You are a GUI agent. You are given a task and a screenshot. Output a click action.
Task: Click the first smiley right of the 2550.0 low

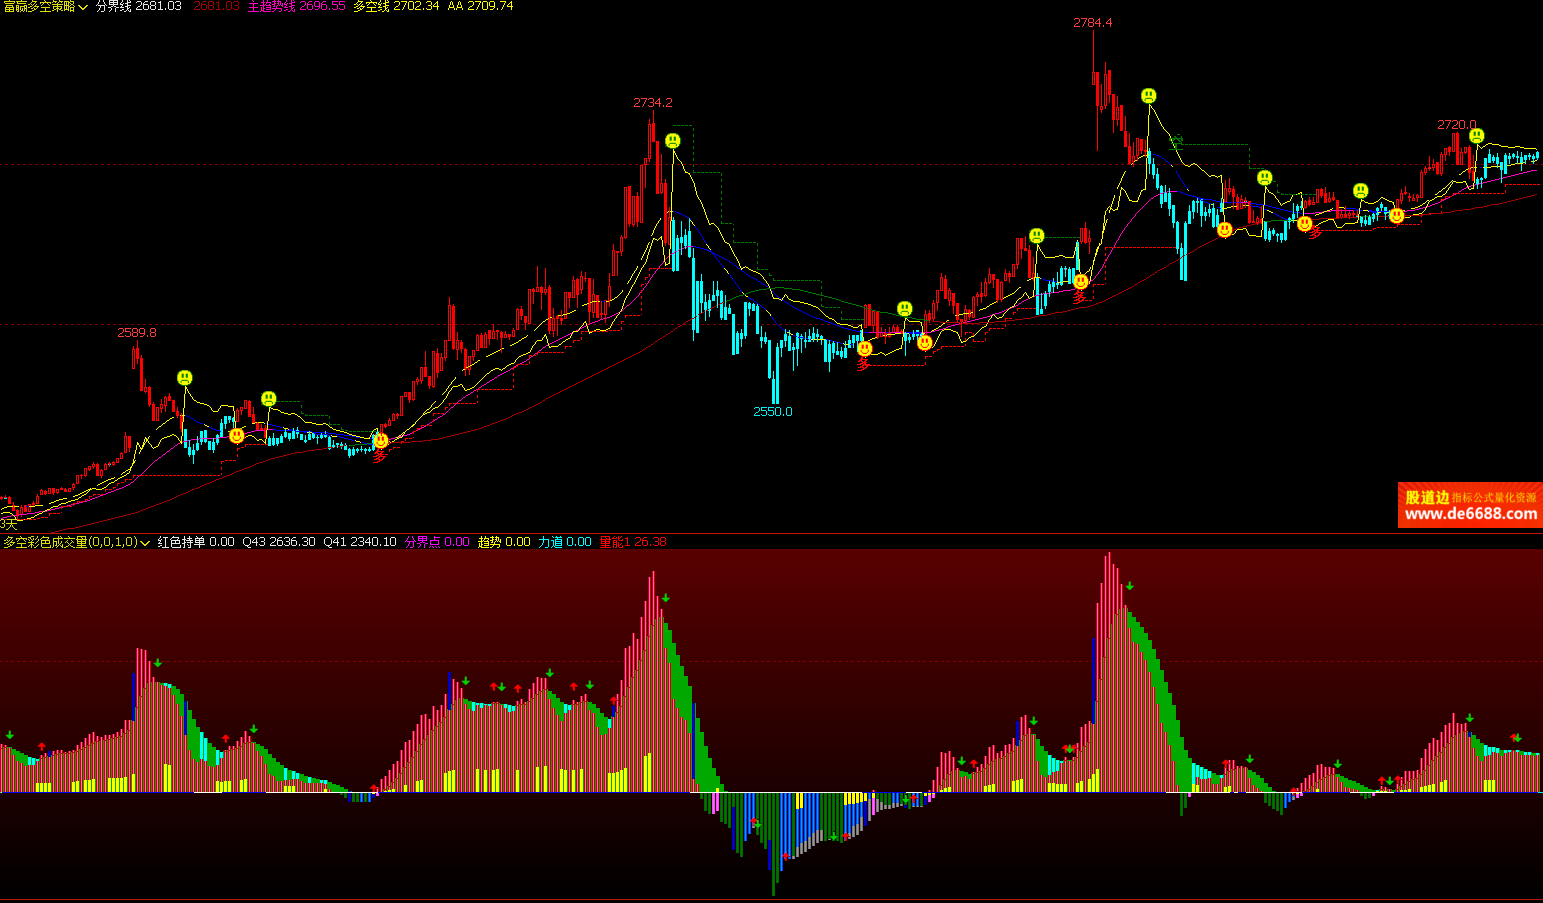865,349
